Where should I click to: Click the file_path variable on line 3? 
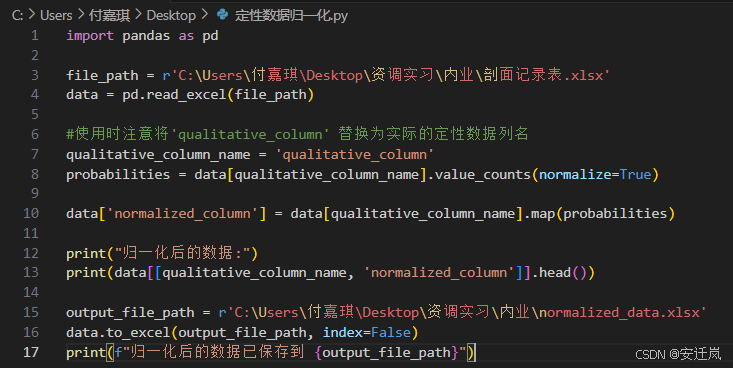click(x=102, y=75)
